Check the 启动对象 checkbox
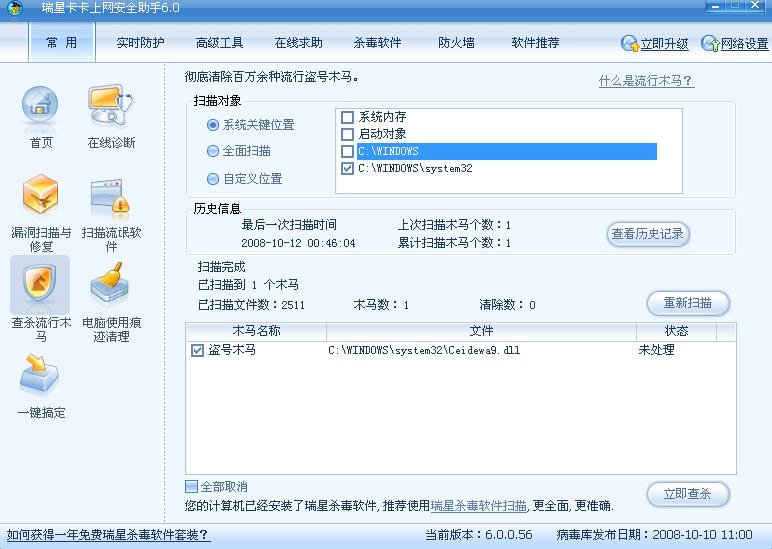This screenshot has width=772, height=549. (x=347, y=134)
